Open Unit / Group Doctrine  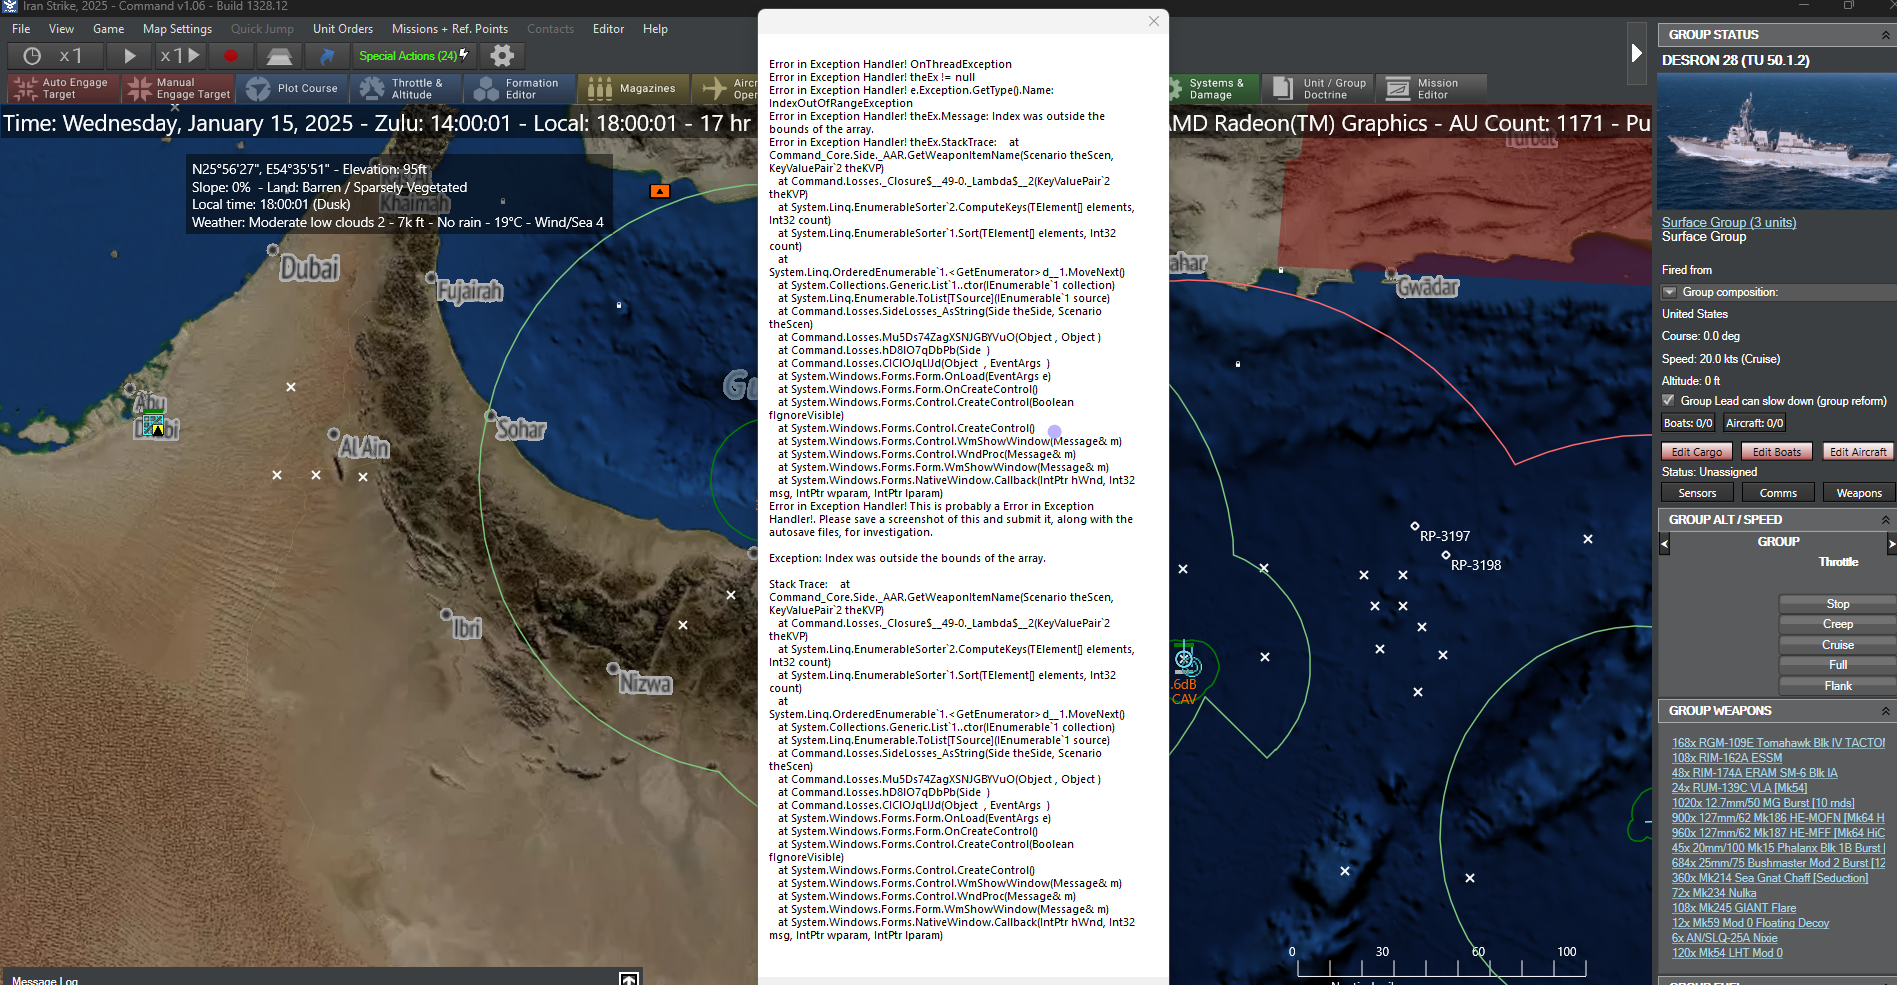coord(1319,89)
